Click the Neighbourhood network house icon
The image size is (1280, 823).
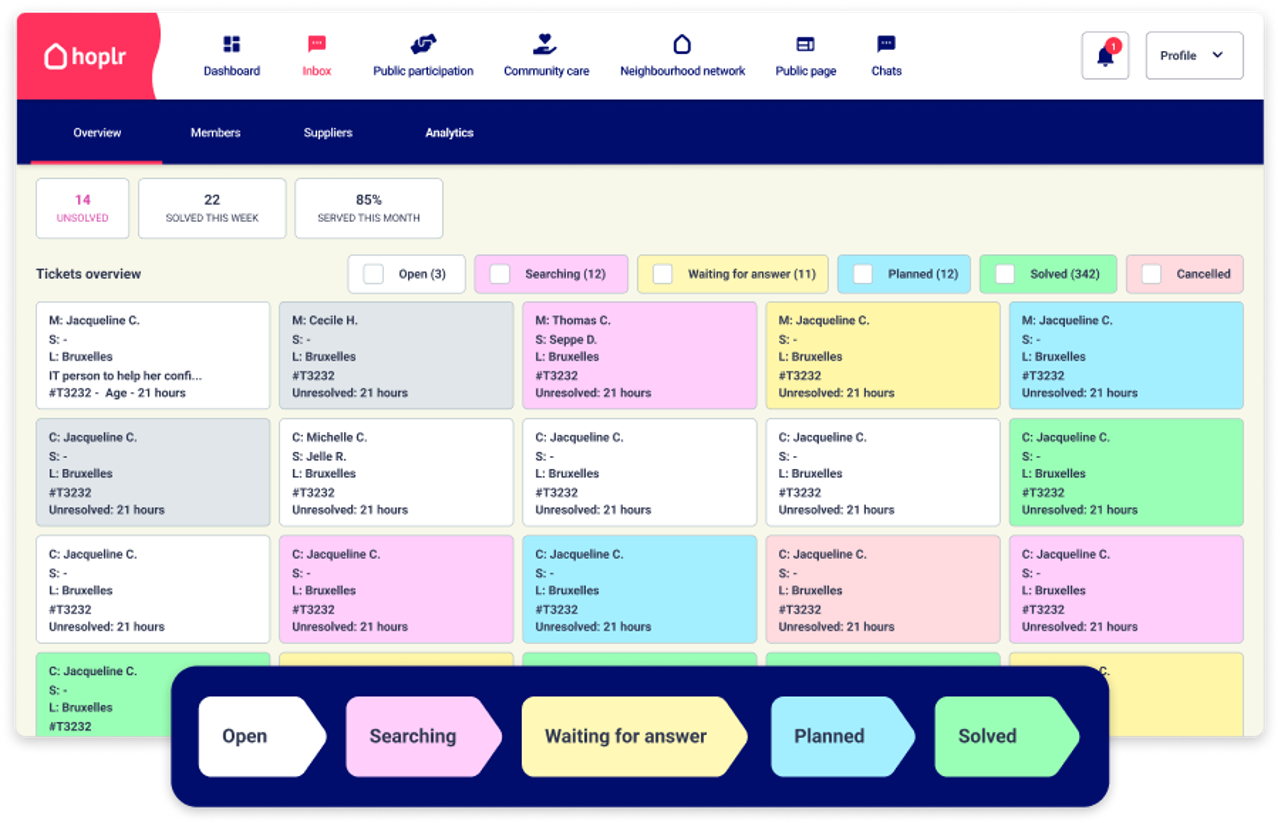(682, 44)
